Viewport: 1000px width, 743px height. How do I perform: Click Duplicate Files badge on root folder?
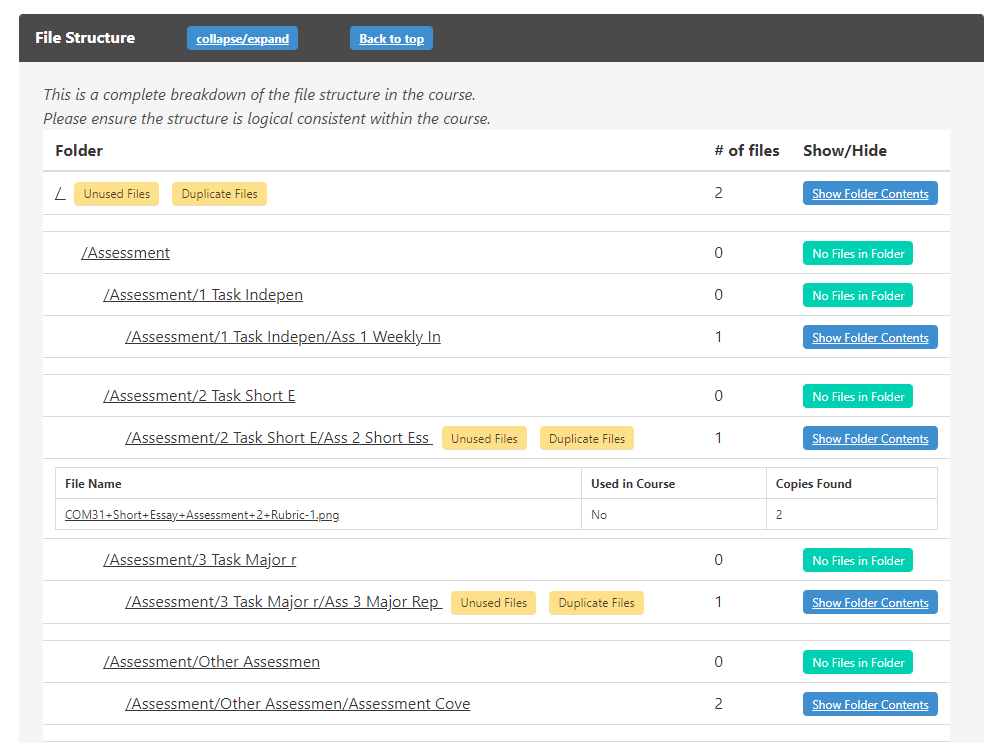[x=219, y=194]
